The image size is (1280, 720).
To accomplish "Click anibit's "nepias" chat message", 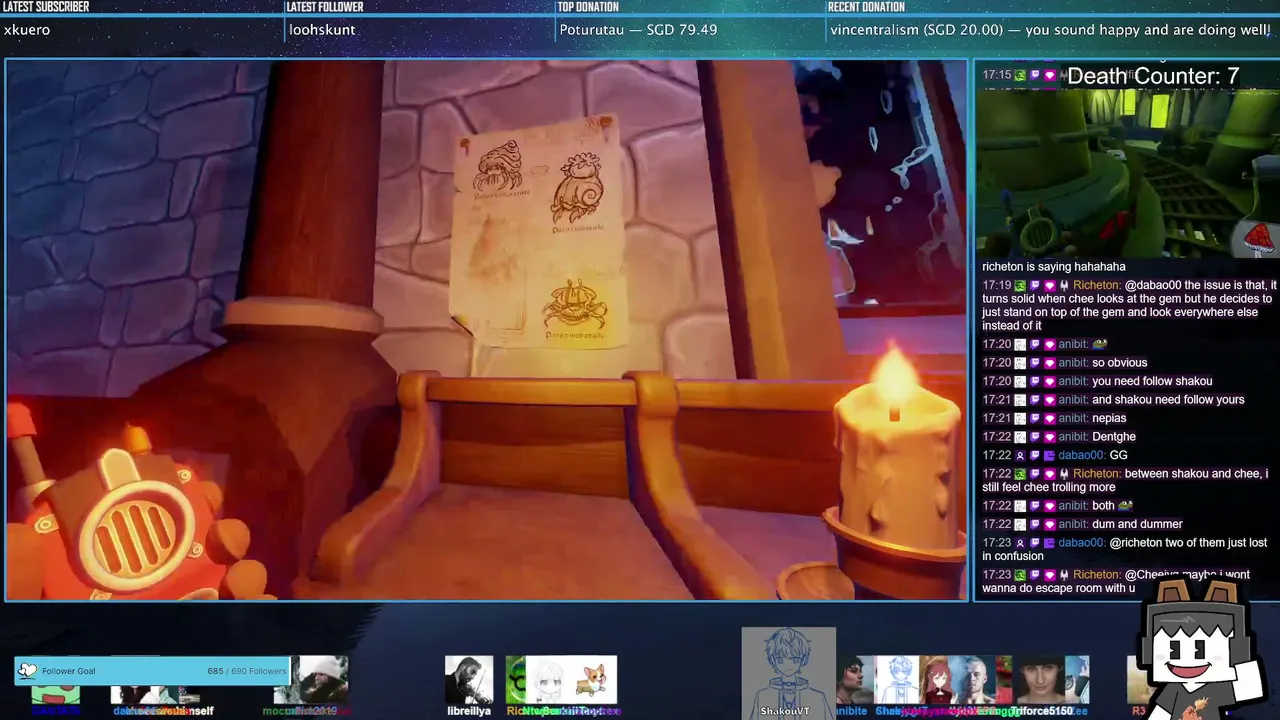I will pyautogui.click(x=1109, y=418).
